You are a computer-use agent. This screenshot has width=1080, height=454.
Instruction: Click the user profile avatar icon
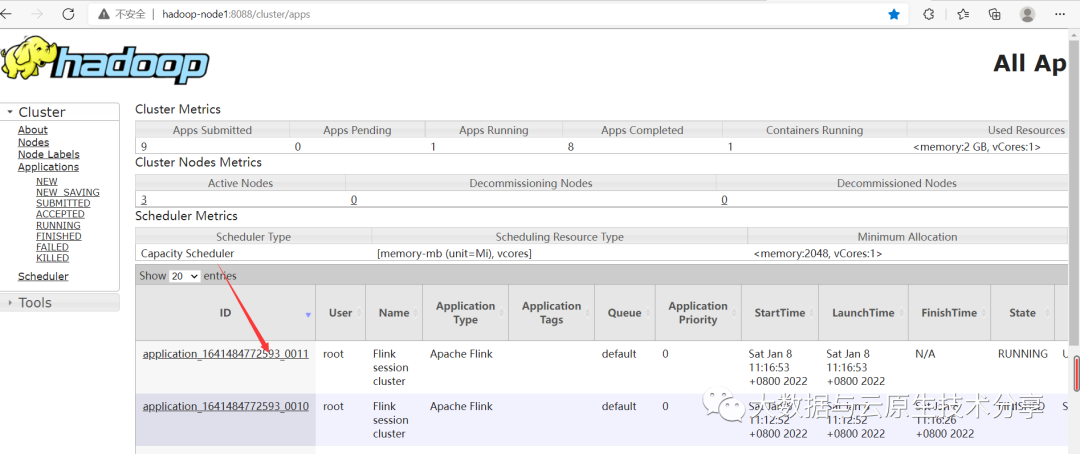[1028, 14]
